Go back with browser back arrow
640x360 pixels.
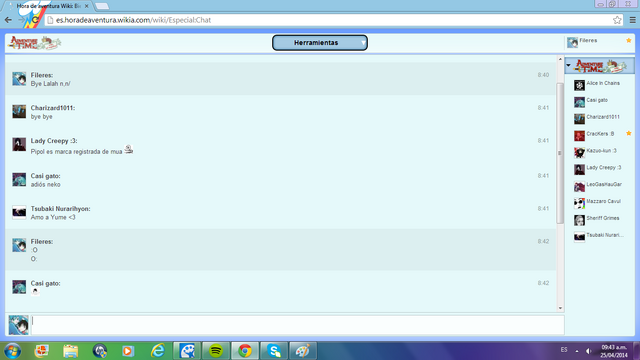(x=8, y=20)
